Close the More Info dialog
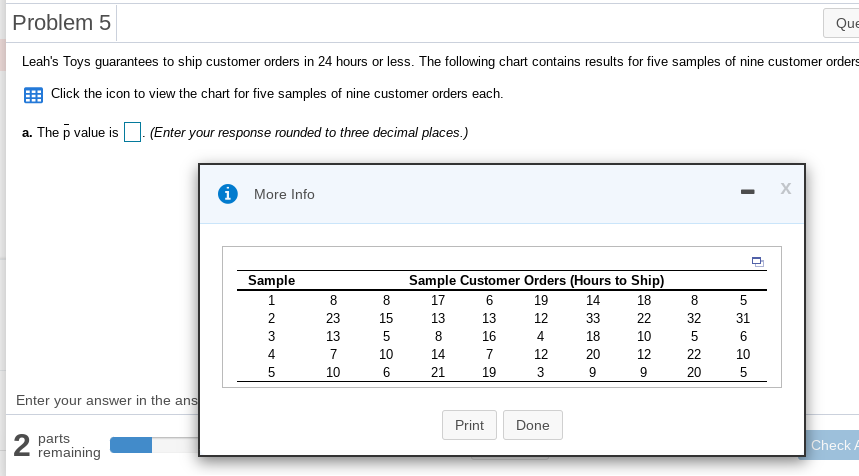The width and height of the screenshot is (859, 476). click(785, 189)
